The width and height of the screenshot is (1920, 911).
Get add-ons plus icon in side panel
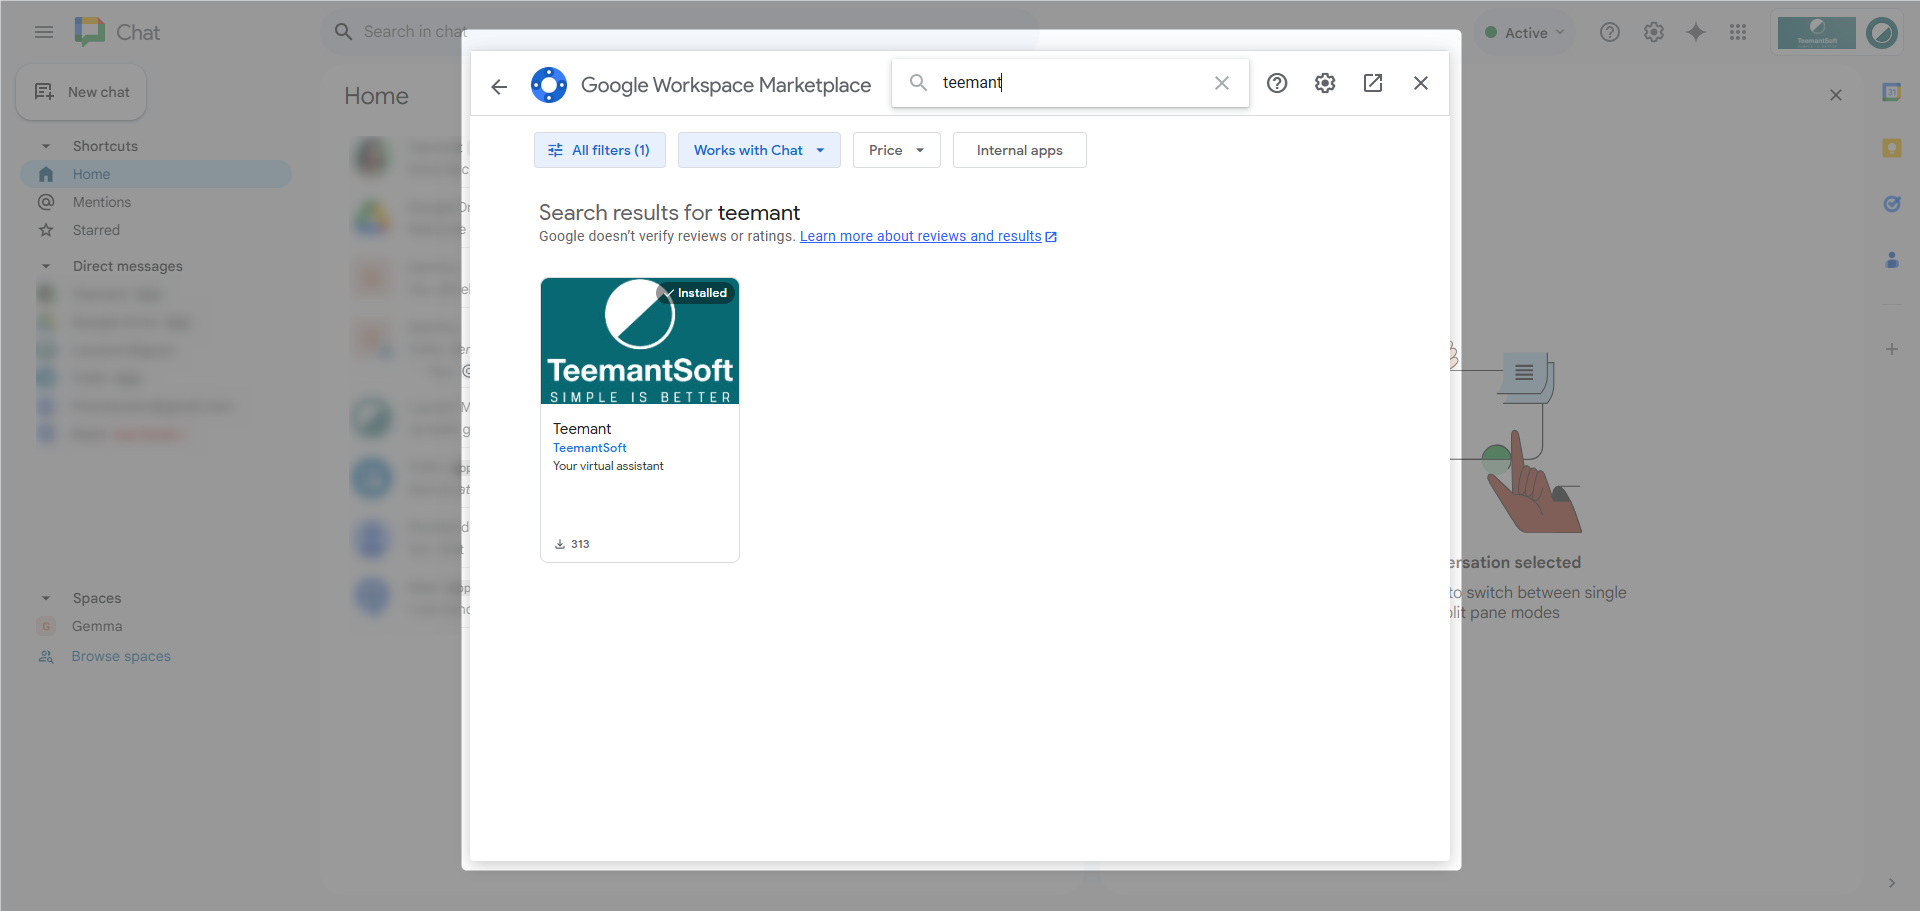(x=1892, y=349)
